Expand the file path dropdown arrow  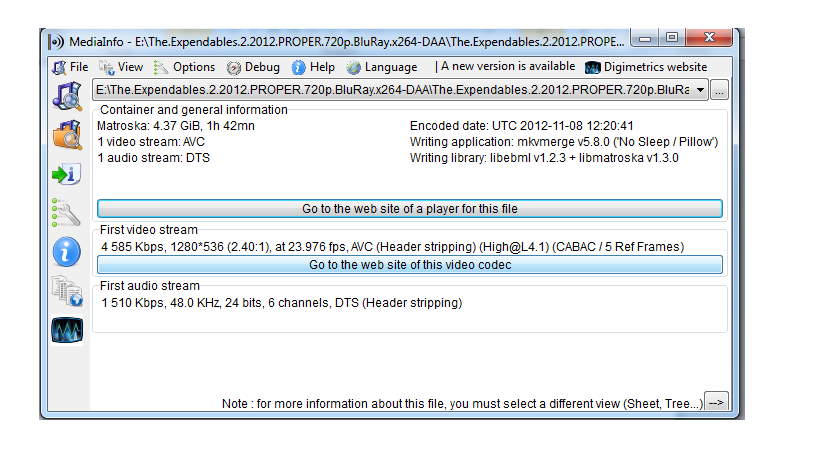pyautogui.click(x=700, y=90)
